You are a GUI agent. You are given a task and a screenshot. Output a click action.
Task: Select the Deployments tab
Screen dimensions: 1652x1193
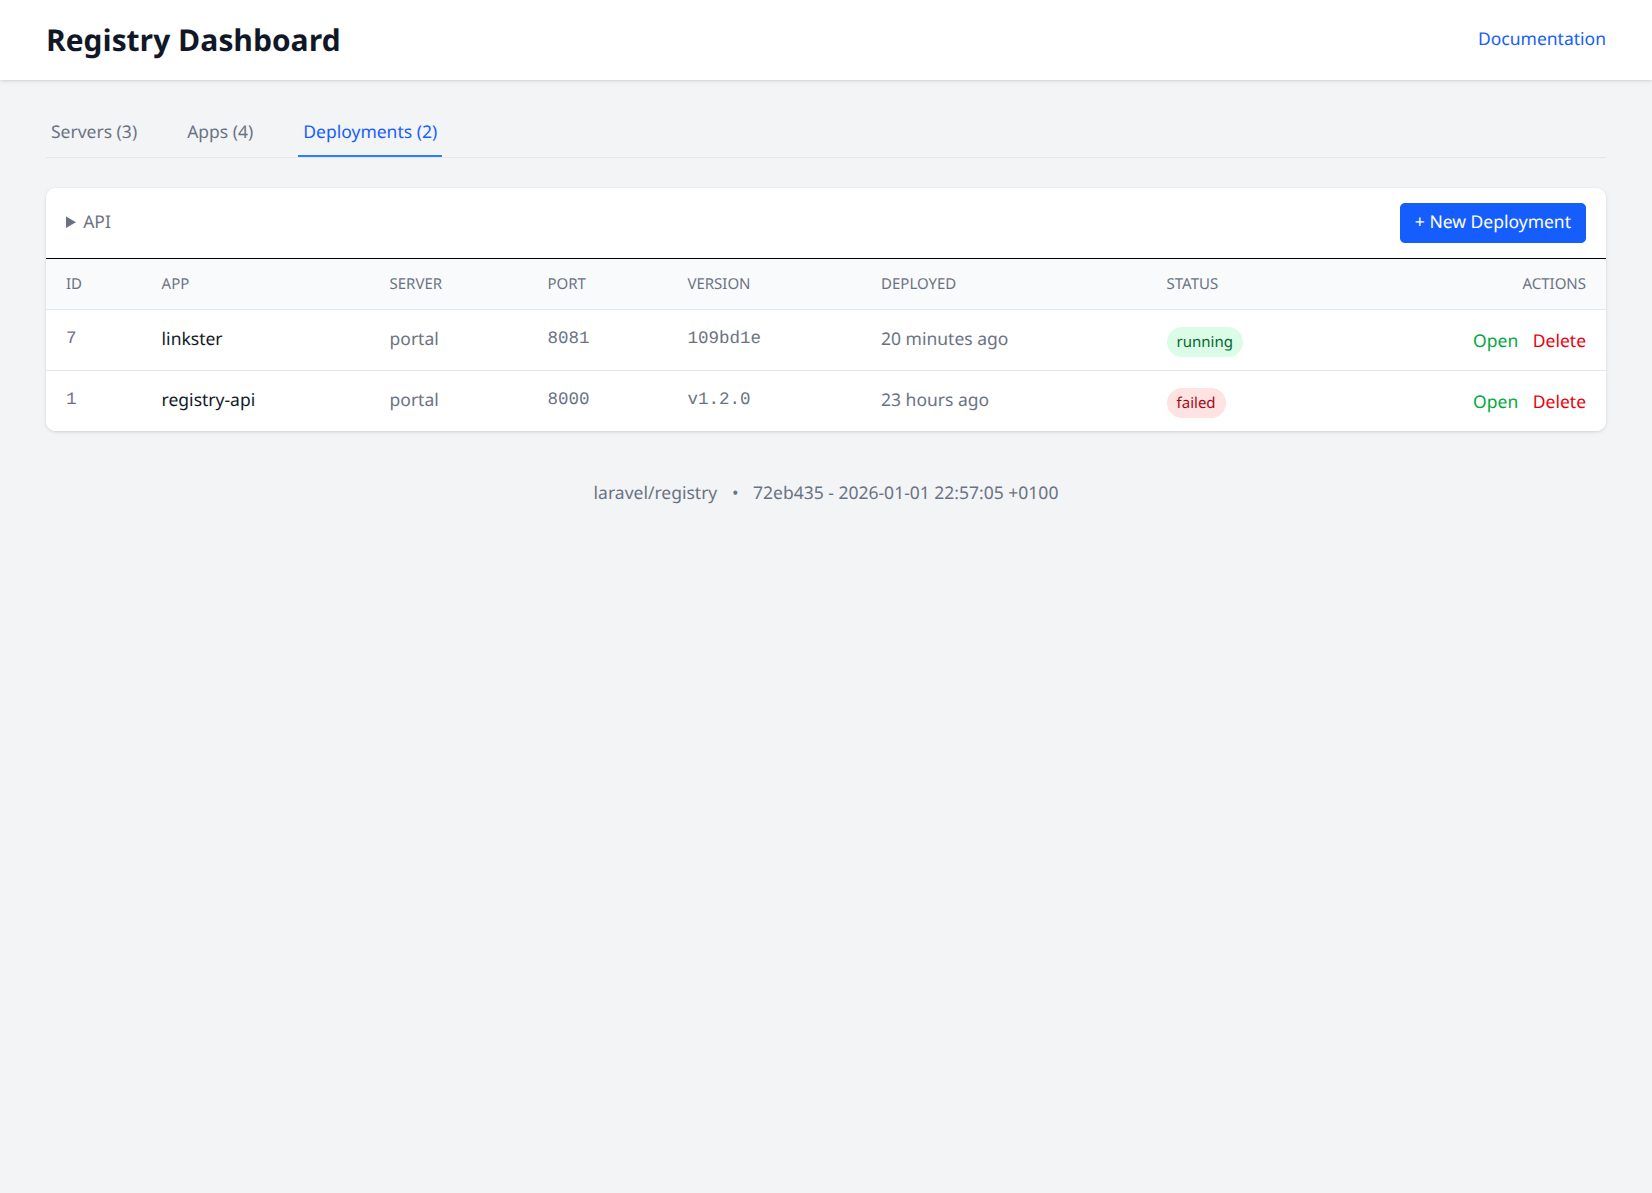click(x=370, y=132)
